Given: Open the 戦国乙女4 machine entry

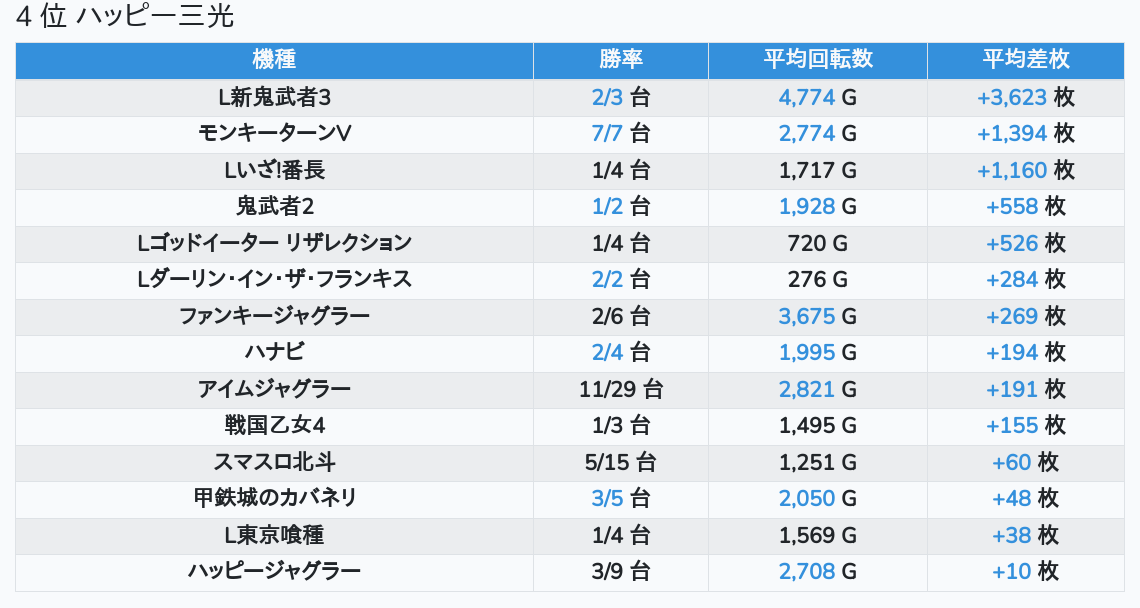Looking at the screenshot, I should pyautogui.click(x=274, y=425).
